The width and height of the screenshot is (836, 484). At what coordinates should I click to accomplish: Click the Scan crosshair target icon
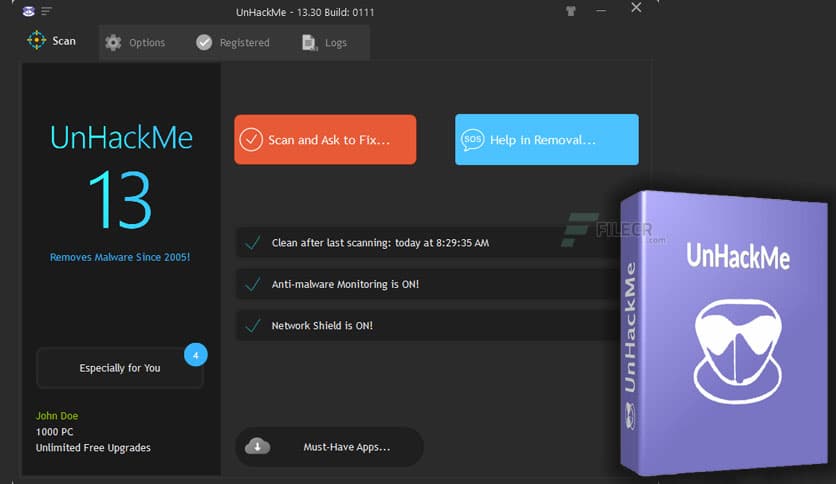(37, 41)
